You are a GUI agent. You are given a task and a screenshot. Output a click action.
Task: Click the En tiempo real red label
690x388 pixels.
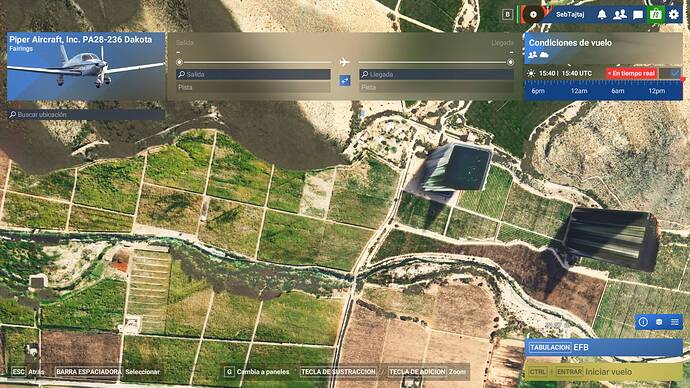point(631,73)
